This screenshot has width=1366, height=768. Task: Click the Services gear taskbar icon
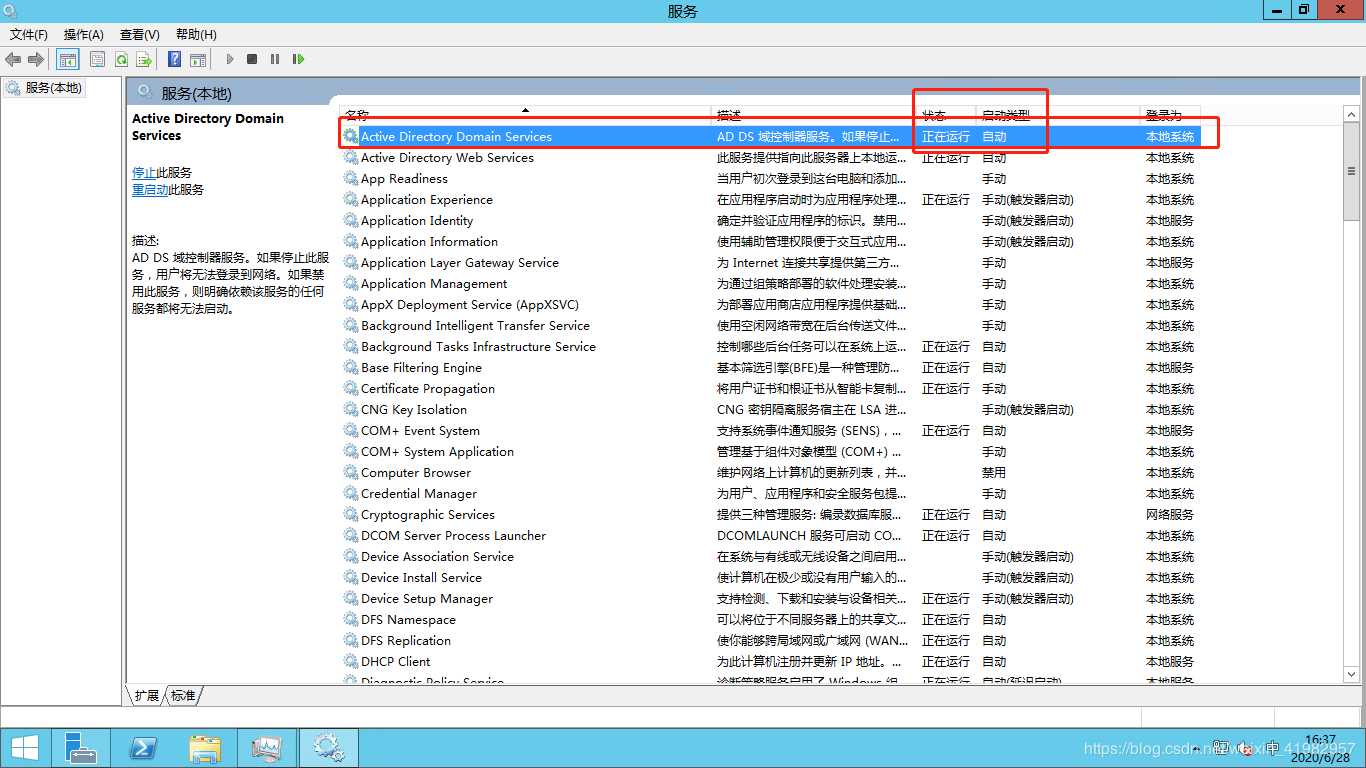click(329, 748)
